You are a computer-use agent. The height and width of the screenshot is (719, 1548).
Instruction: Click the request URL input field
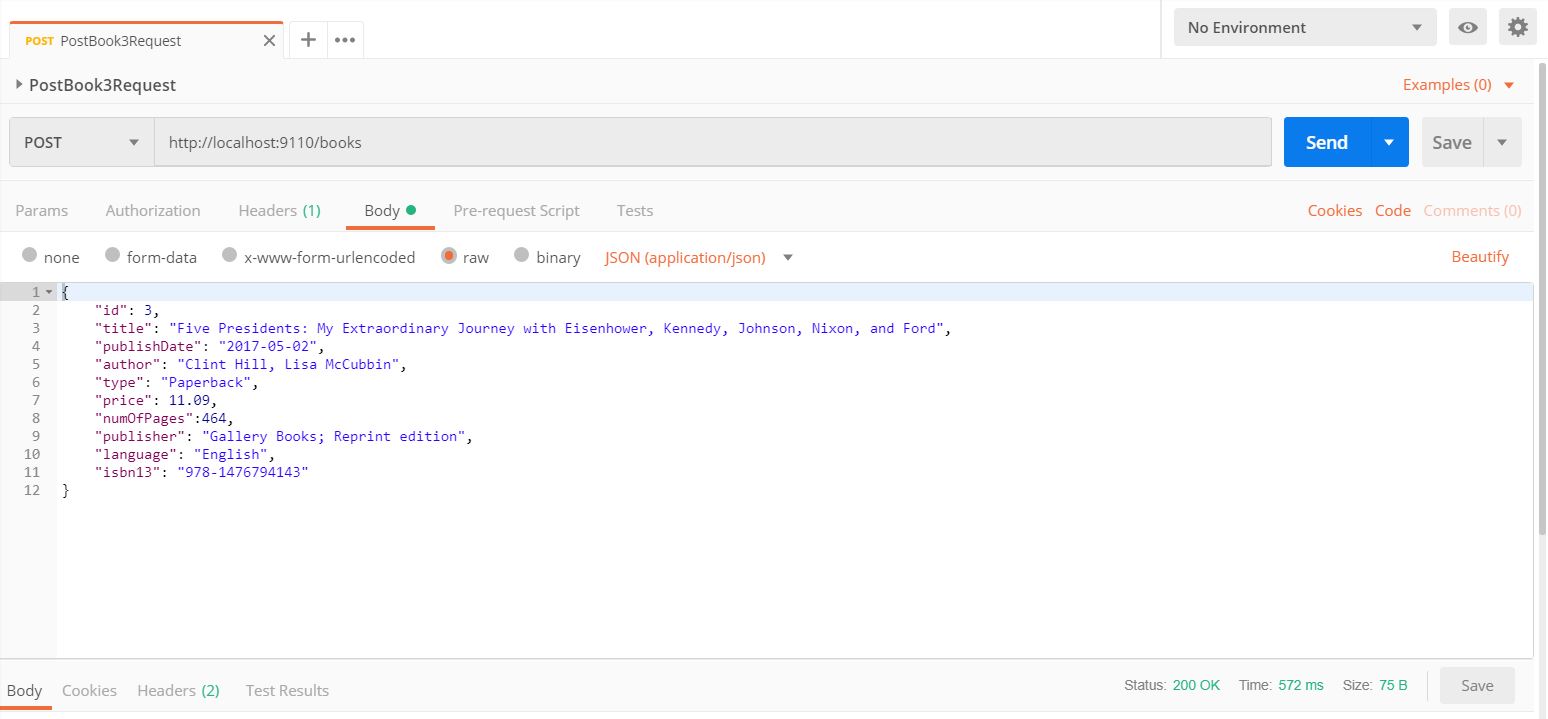[712, 142]
